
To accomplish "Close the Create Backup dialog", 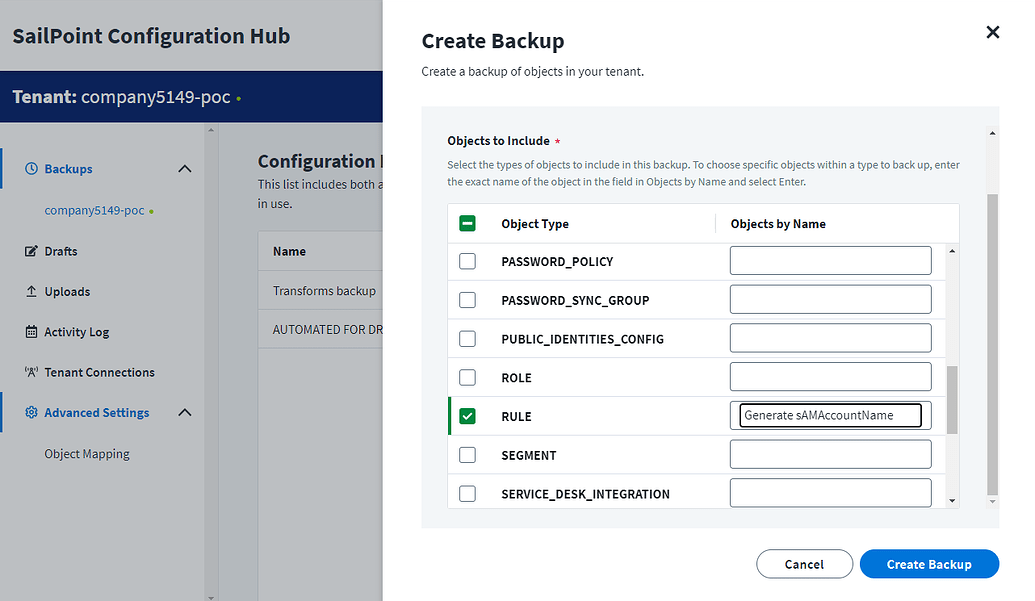I will [x=992, y=32].
